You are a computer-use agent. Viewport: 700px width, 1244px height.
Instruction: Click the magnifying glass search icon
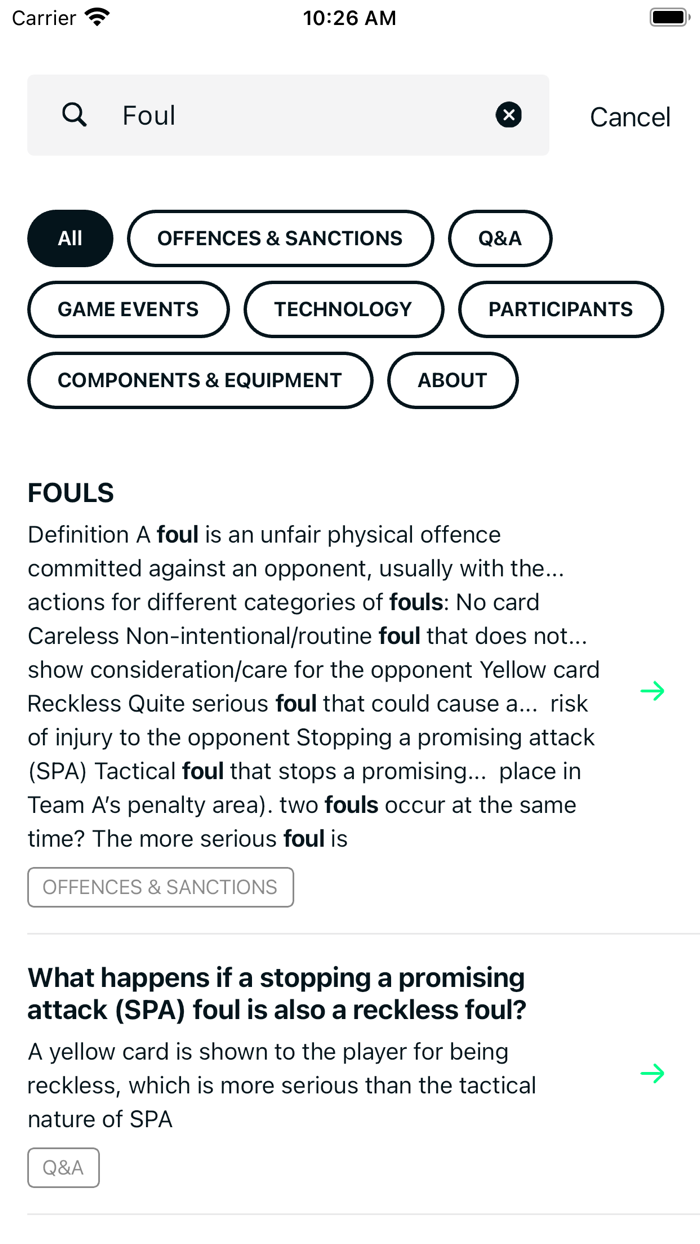74,115
